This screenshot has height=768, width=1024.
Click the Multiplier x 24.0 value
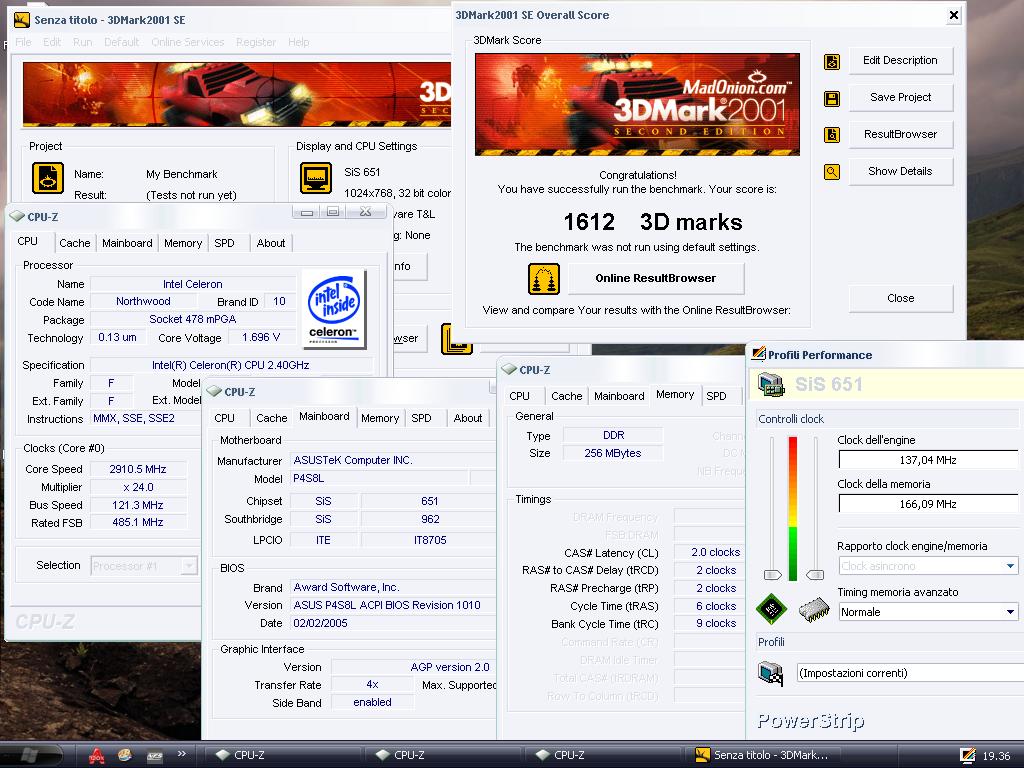coord(138,487)
